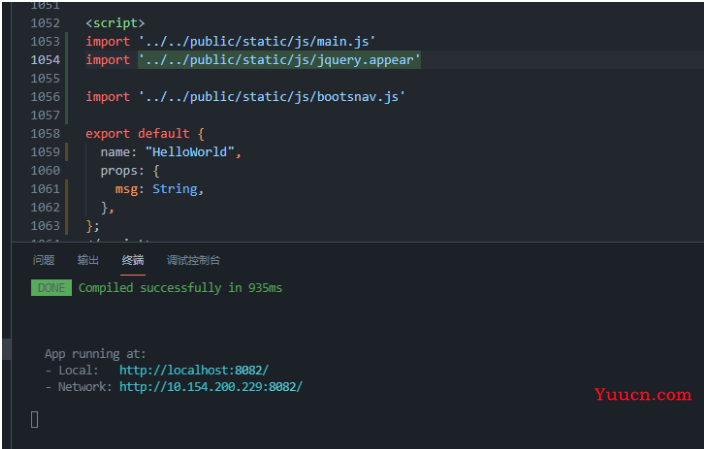Click the bootsnav.js import path string
704x449 pixels.
pos(272,97)
